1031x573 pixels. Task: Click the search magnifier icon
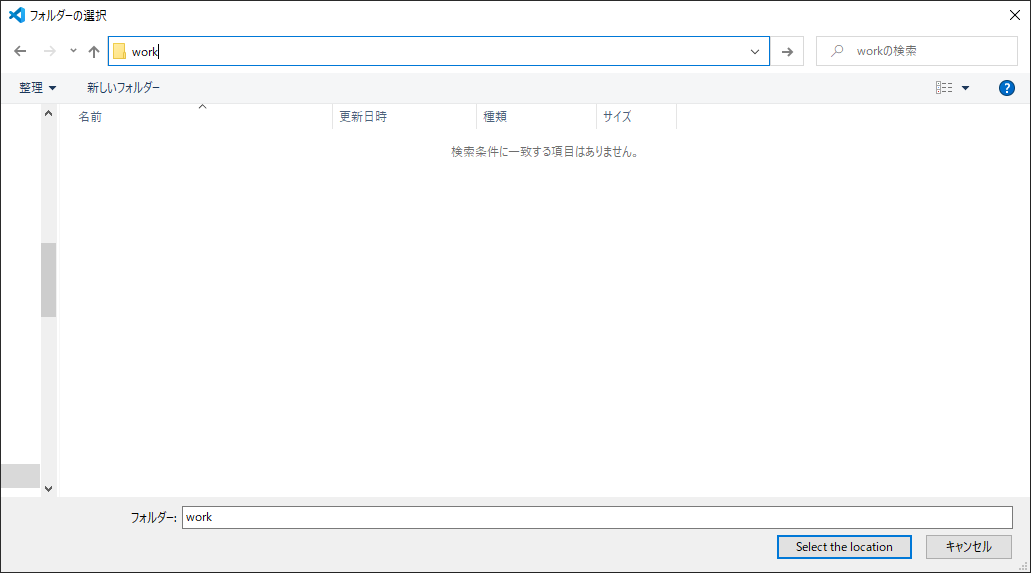tap(837, 51)
